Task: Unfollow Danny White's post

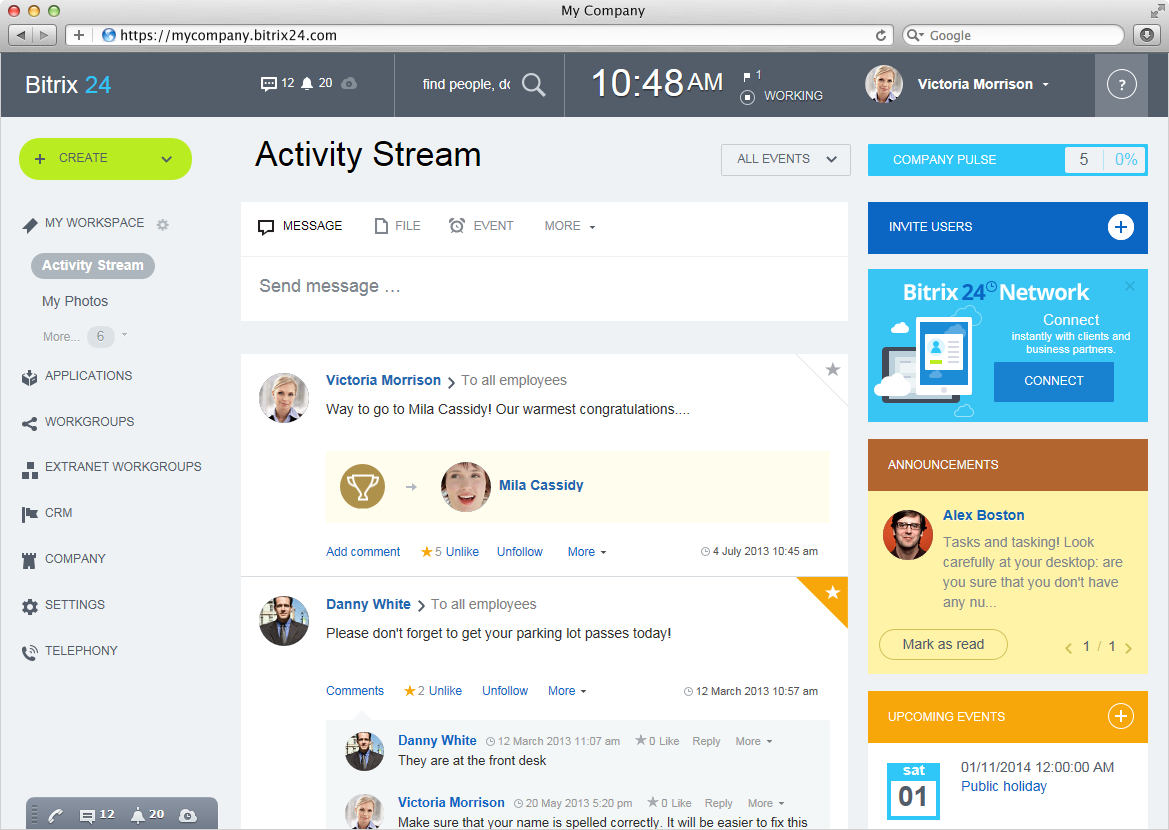Action: 505,691
